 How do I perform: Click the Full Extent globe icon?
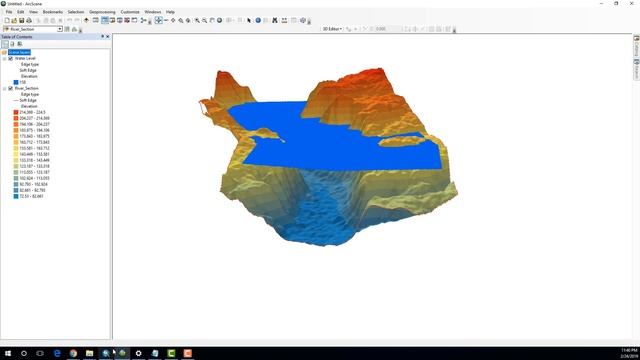point(219,20)
